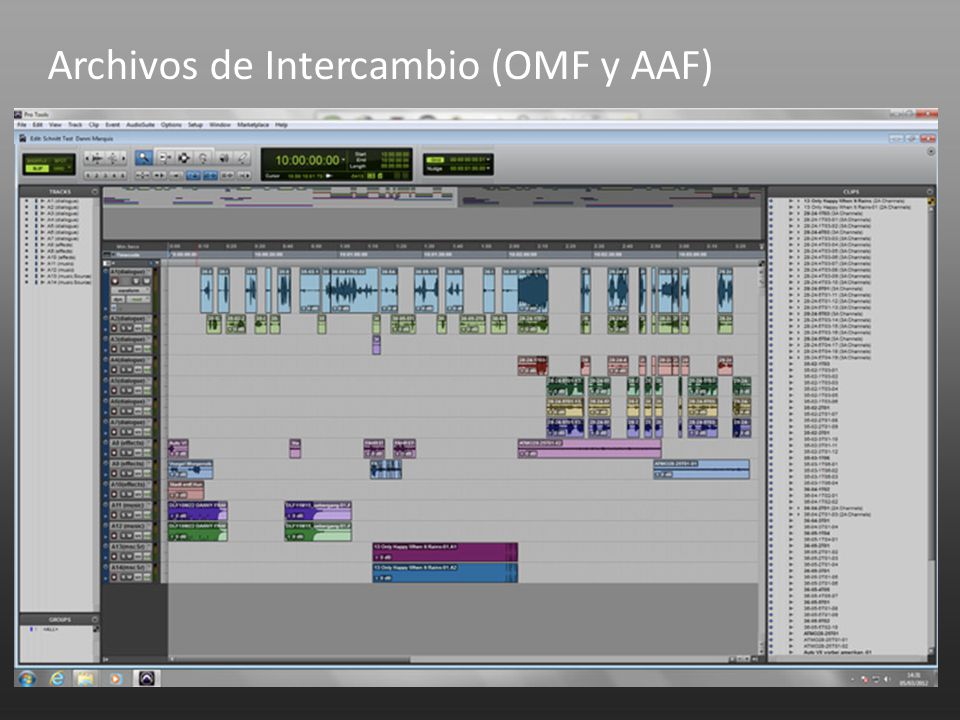Open A1 track view selector 'waveform'
The width and height of the screenshot is (960, 720).
point(130,290)
